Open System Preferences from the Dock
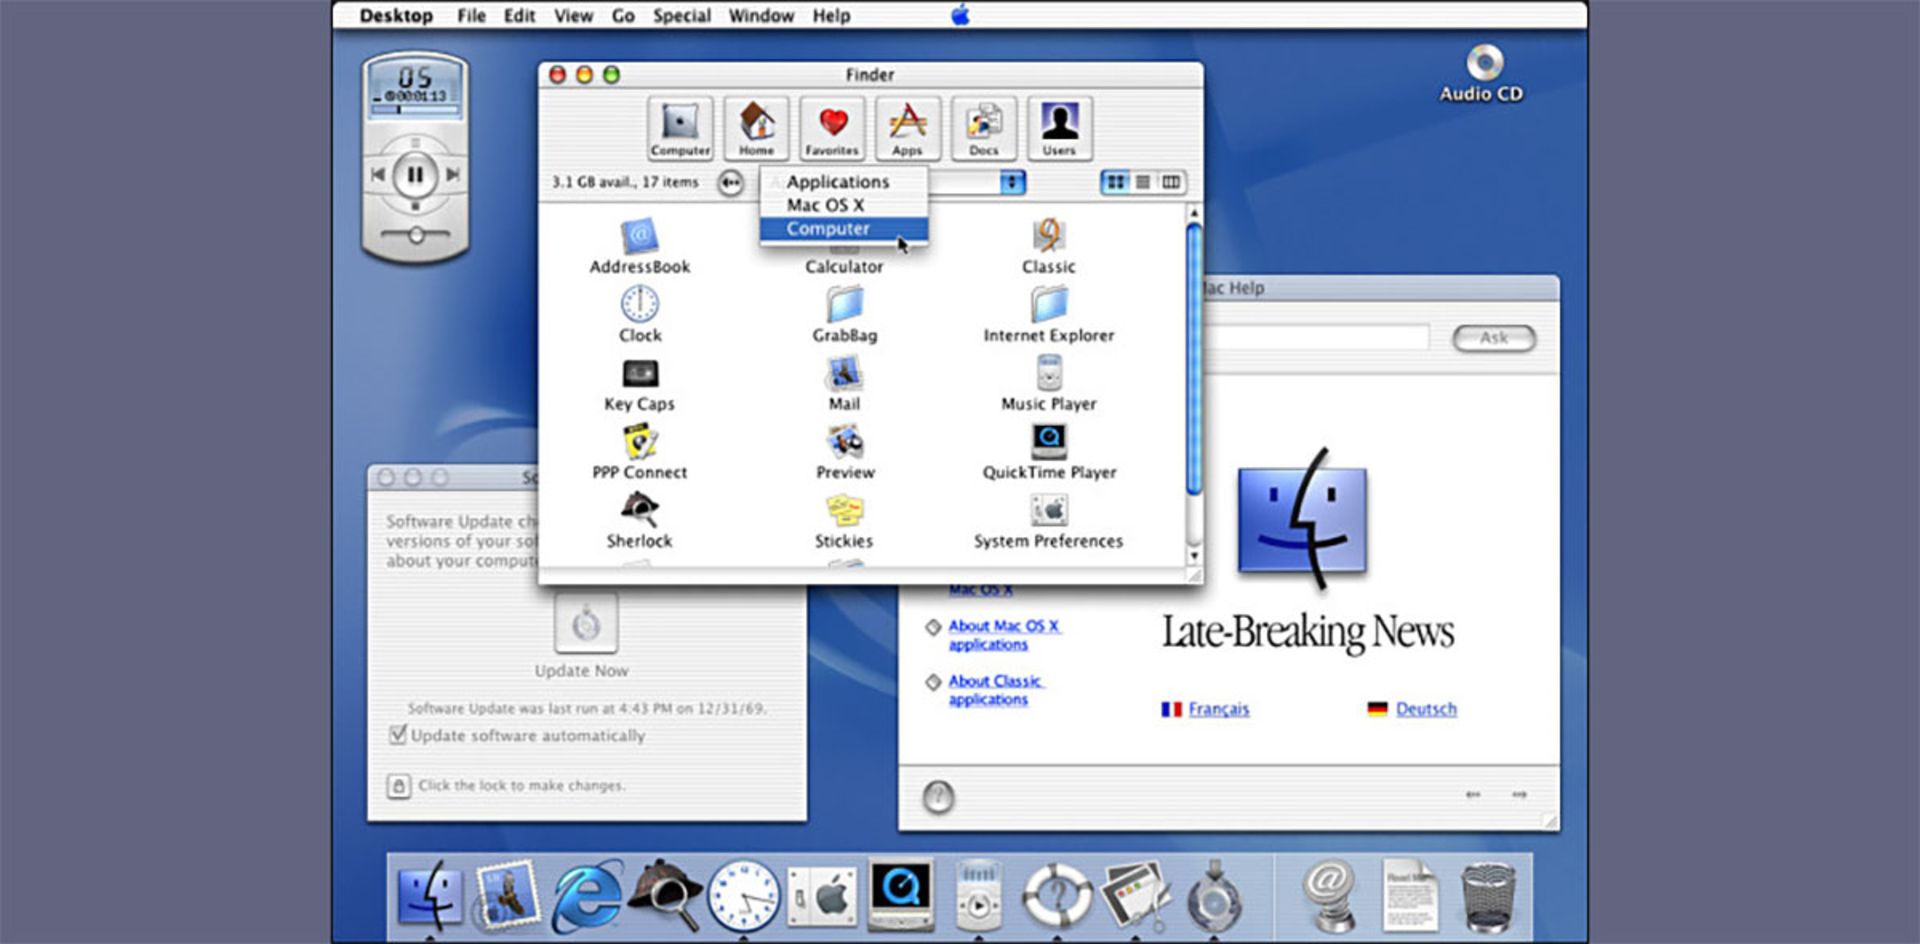Viewport: 1920px width, 944px height. [822, 897]
